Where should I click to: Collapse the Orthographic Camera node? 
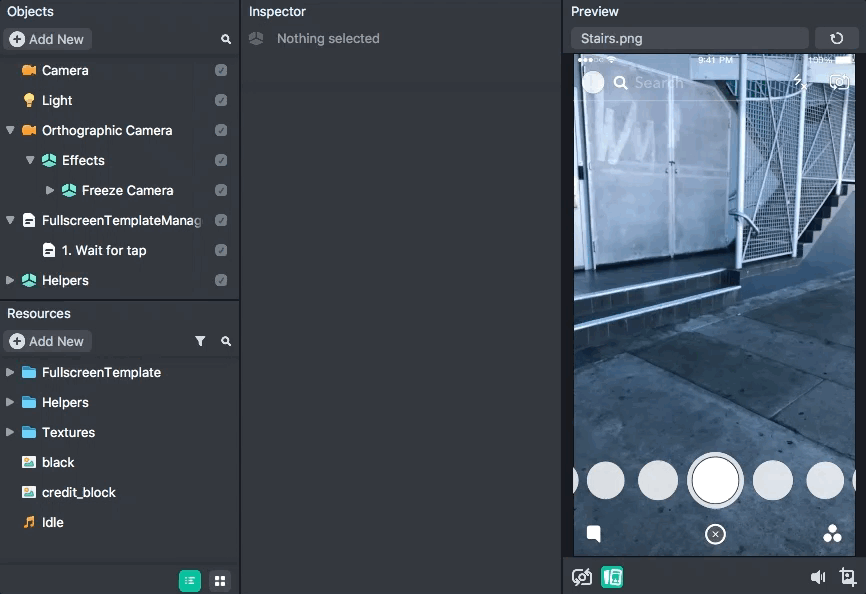[10, 131]
